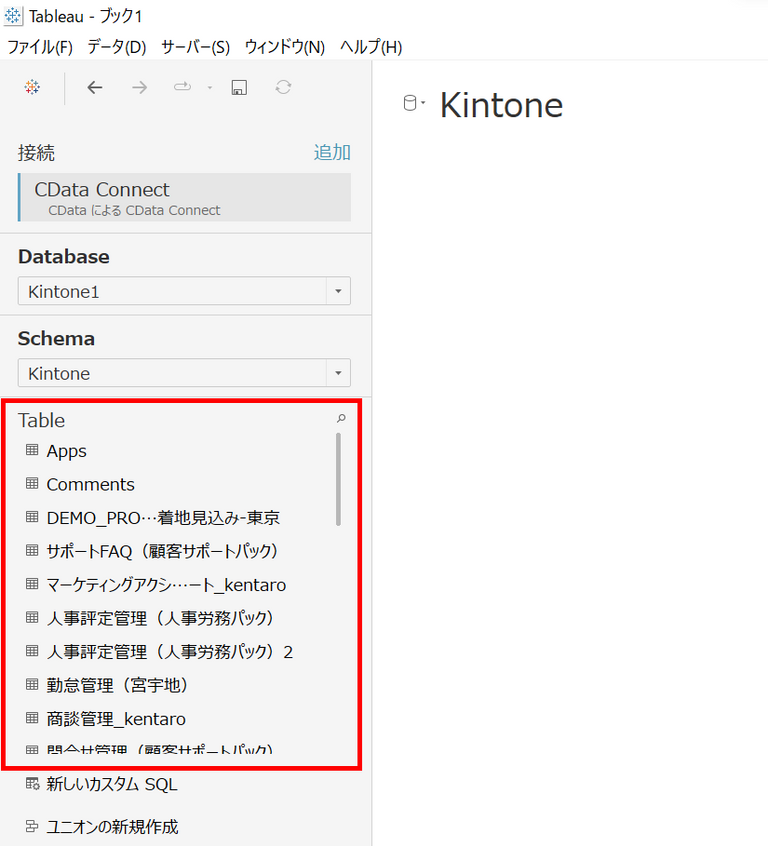This screenshot has height=846, width=768.
Task: Open the ファイル(F) menu
Action: coord(39,47)
